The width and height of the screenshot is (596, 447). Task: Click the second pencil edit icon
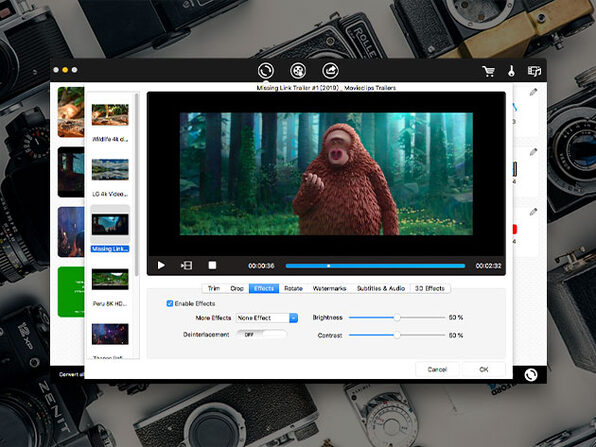click(533, 152)
